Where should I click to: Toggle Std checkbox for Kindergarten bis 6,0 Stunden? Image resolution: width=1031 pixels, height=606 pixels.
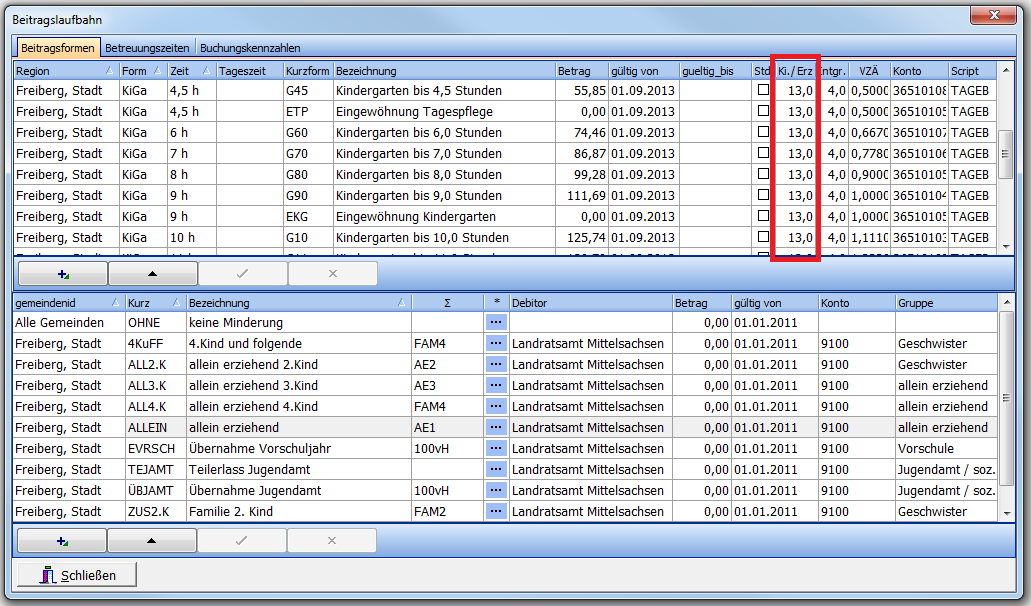point(763,132)
